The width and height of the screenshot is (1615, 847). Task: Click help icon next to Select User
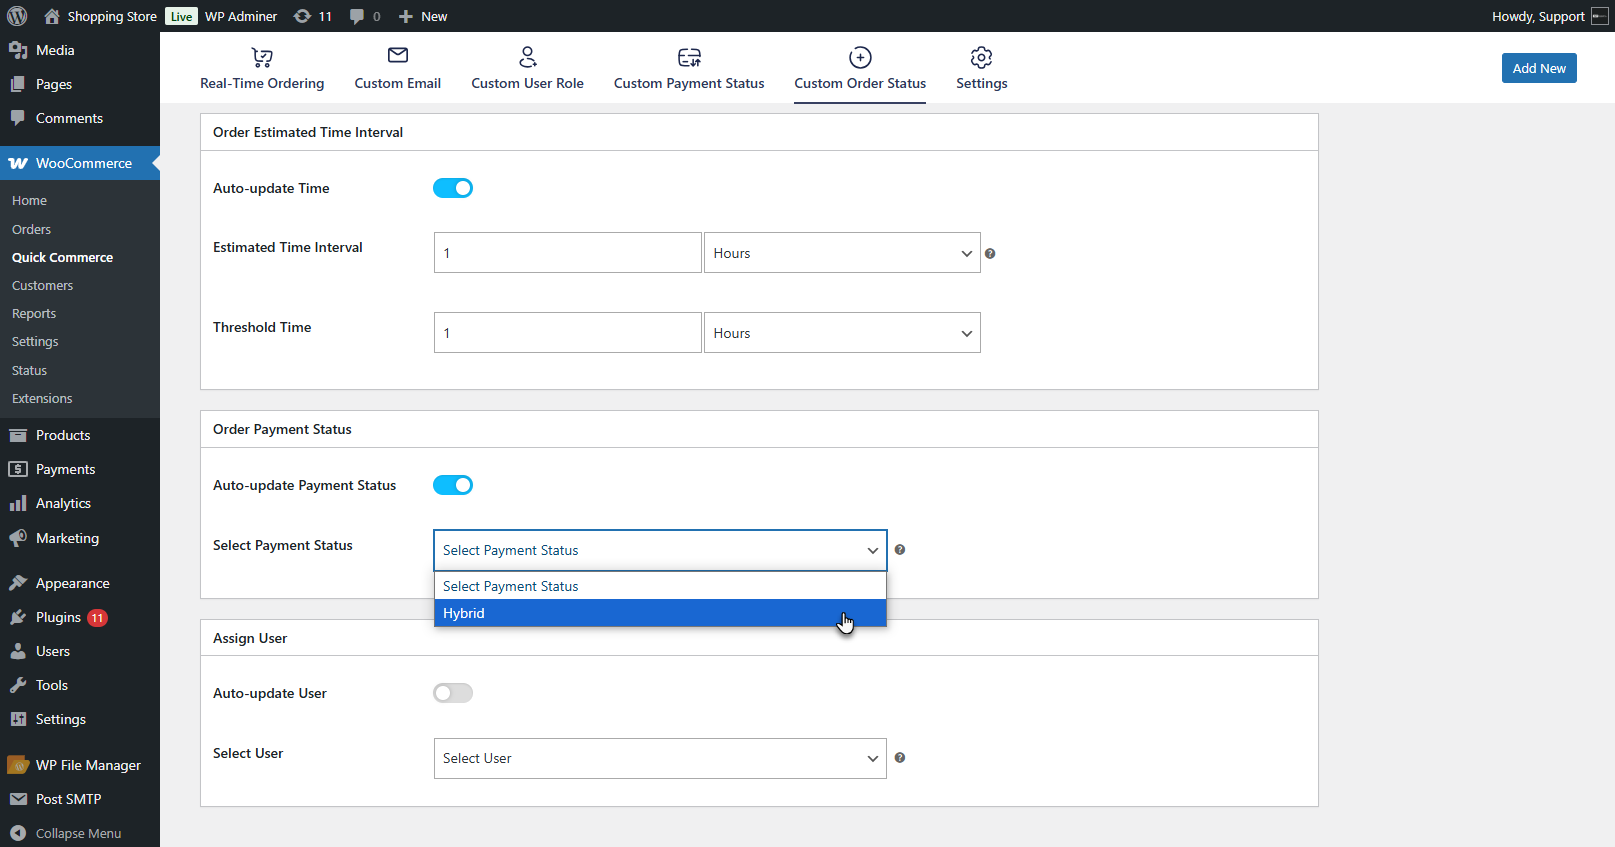coord(900,758)
